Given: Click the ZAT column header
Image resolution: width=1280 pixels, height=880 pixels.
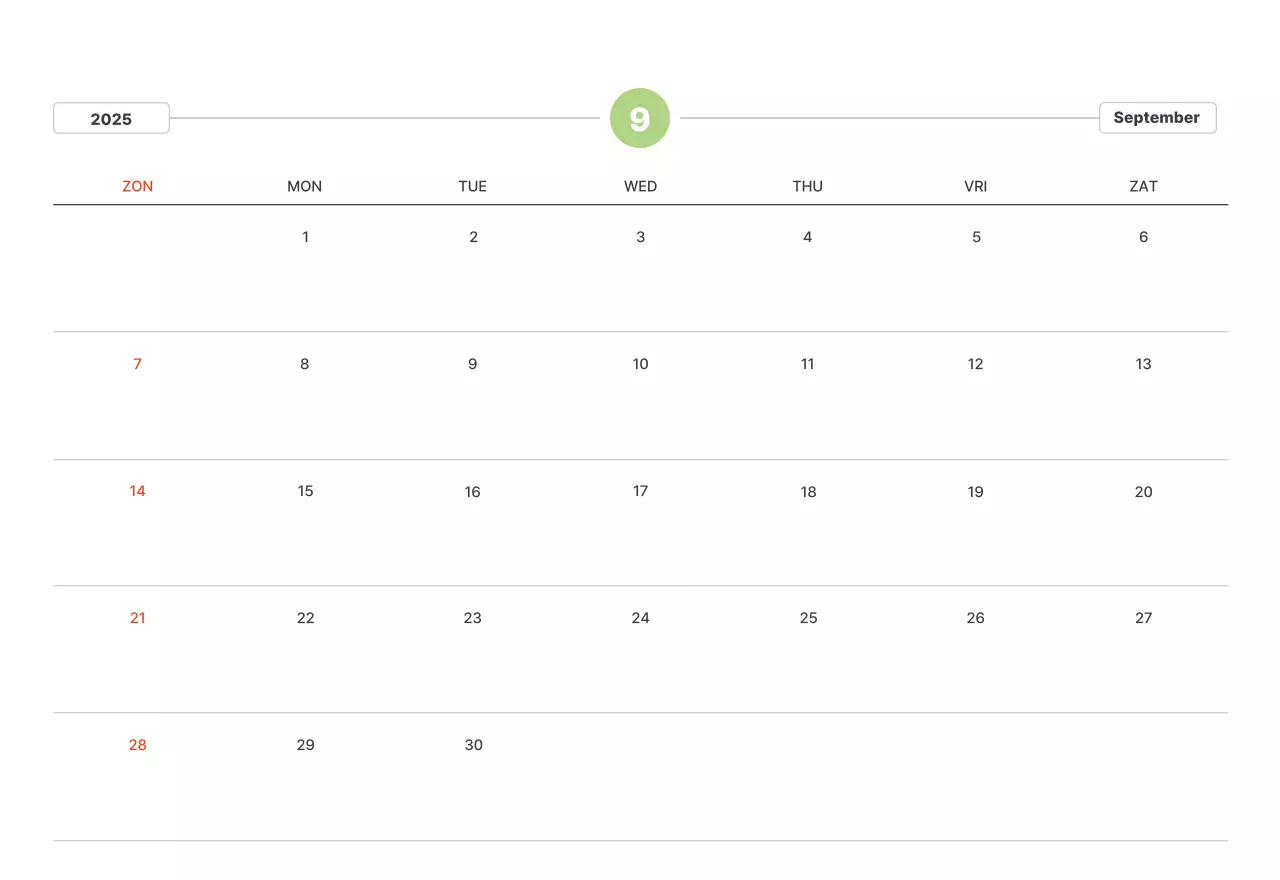Looking at the screenshot, I should 1143,186.
